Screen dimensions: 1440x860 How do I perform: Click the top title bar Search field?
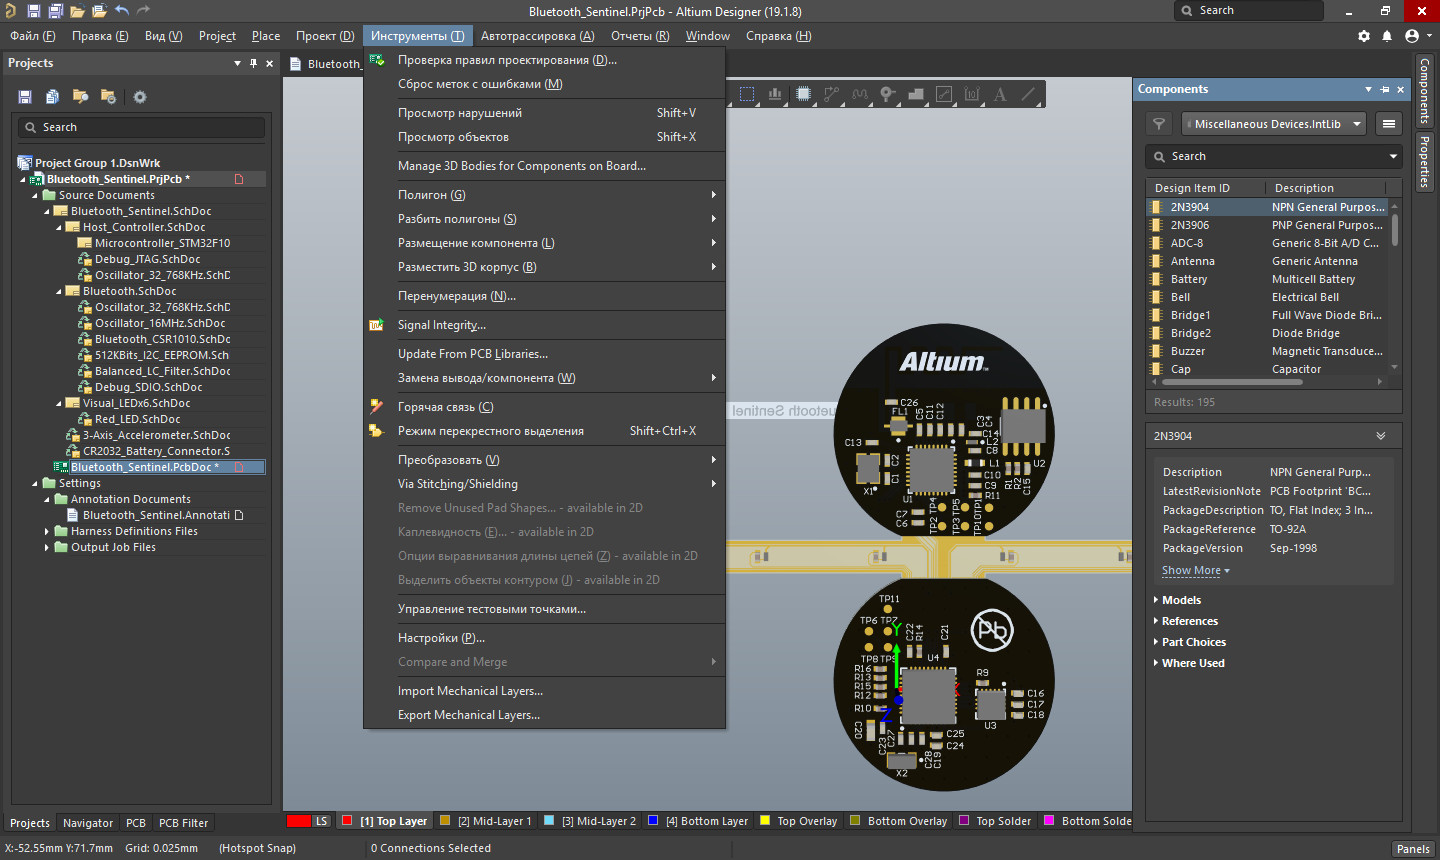[1249, 10]
